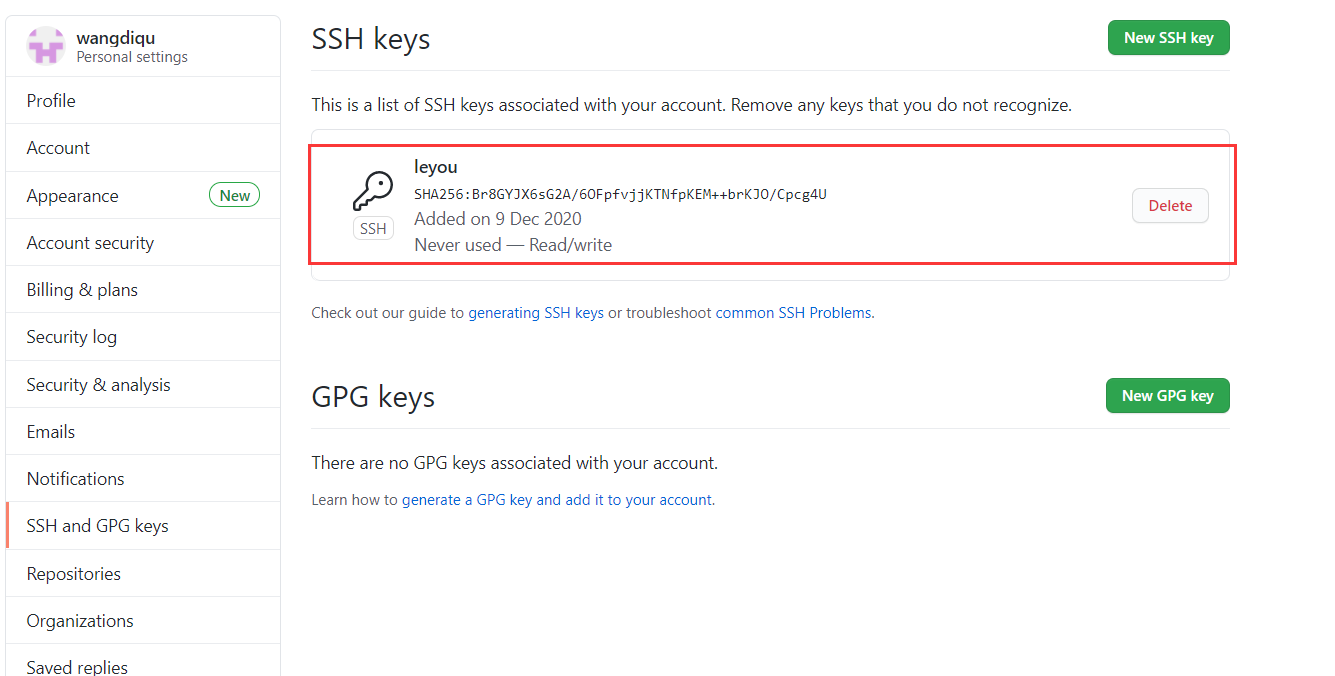Select Account security in sidebar
1335x676 pixels.
(90, 243)
